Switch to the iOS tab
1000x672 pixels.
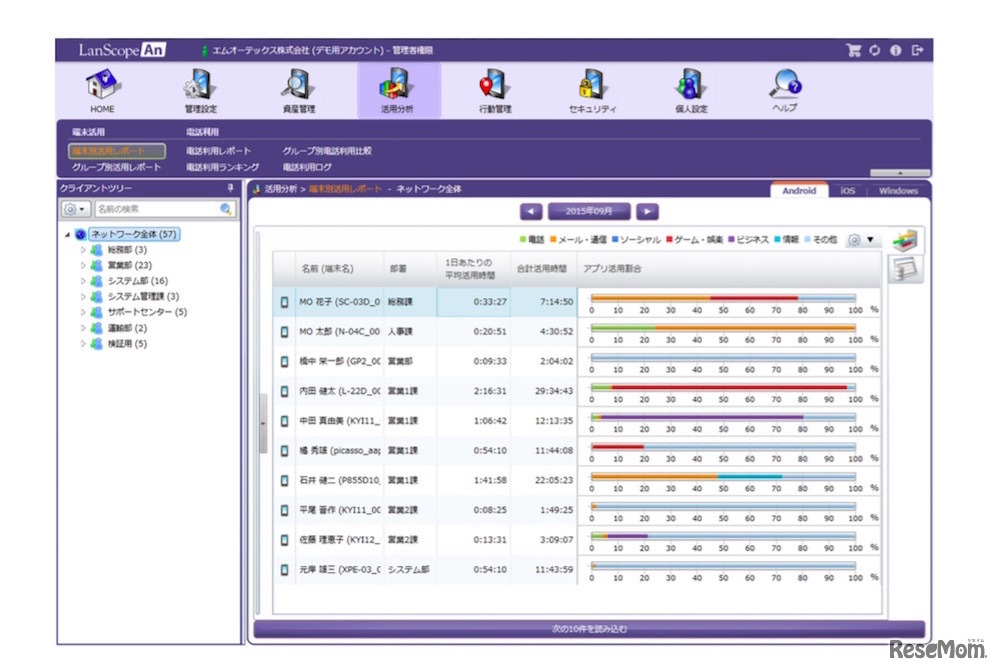coord(847,191)
